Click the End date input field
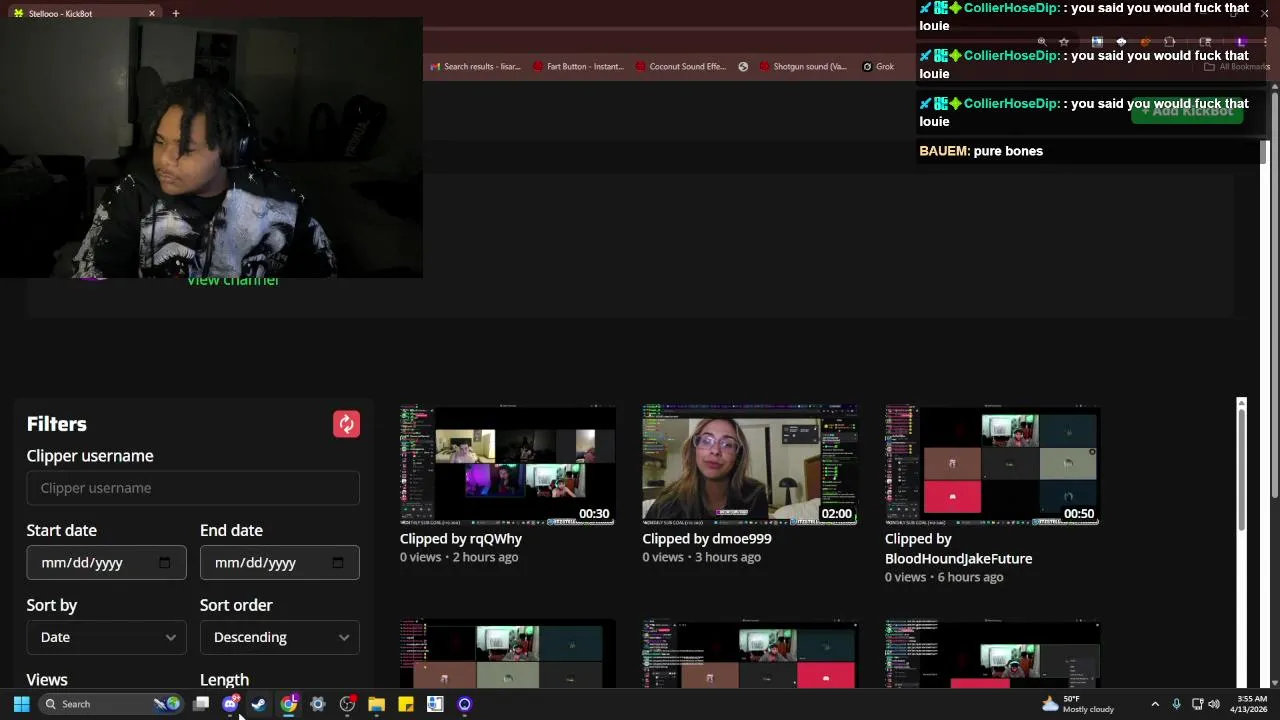This screenshot has width=1280, height=720. (279, 562)
